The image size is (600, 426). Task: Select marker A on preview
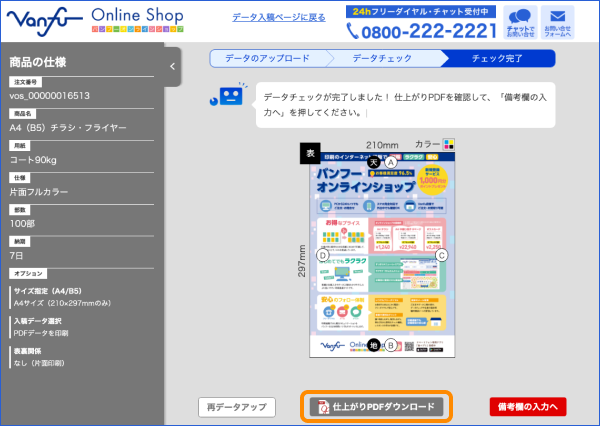391,163
